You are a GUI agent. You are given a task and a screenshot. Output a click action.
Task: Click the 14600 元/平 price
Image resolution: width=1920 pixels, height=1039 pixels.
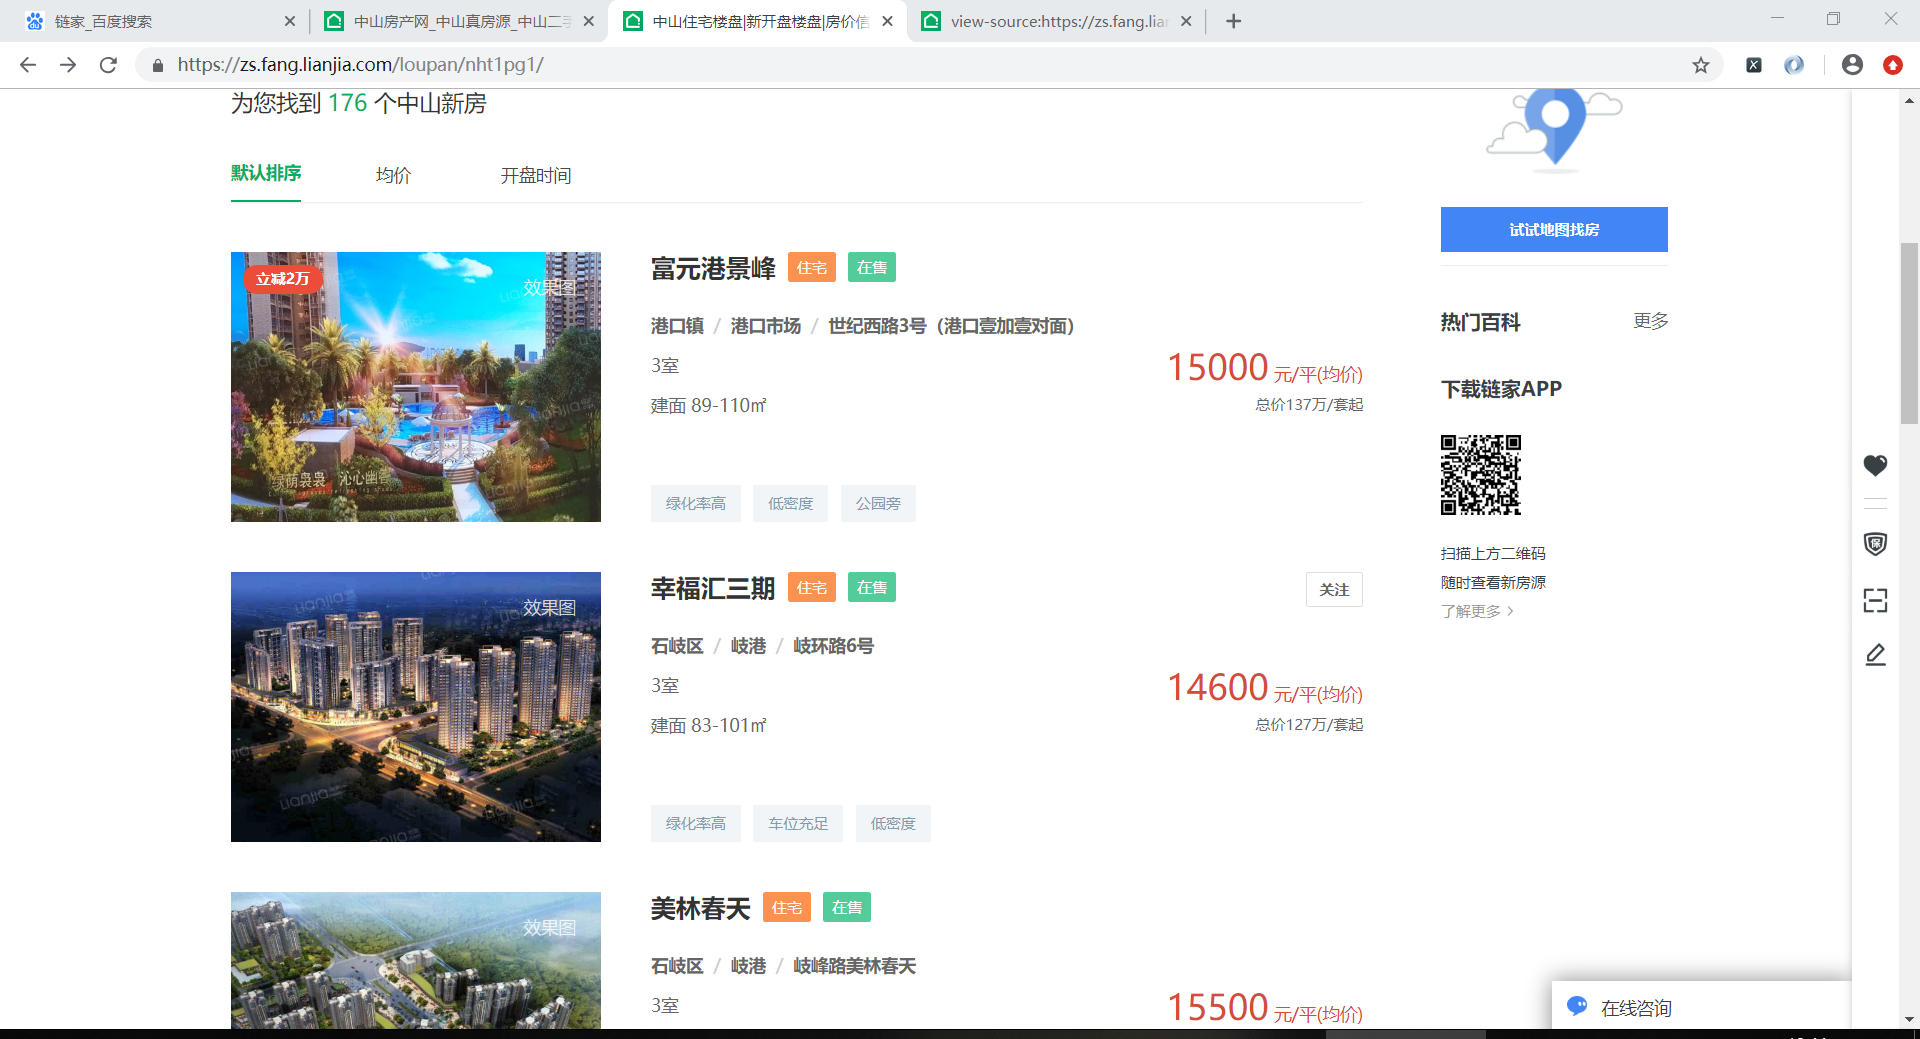coord(1265,688)
